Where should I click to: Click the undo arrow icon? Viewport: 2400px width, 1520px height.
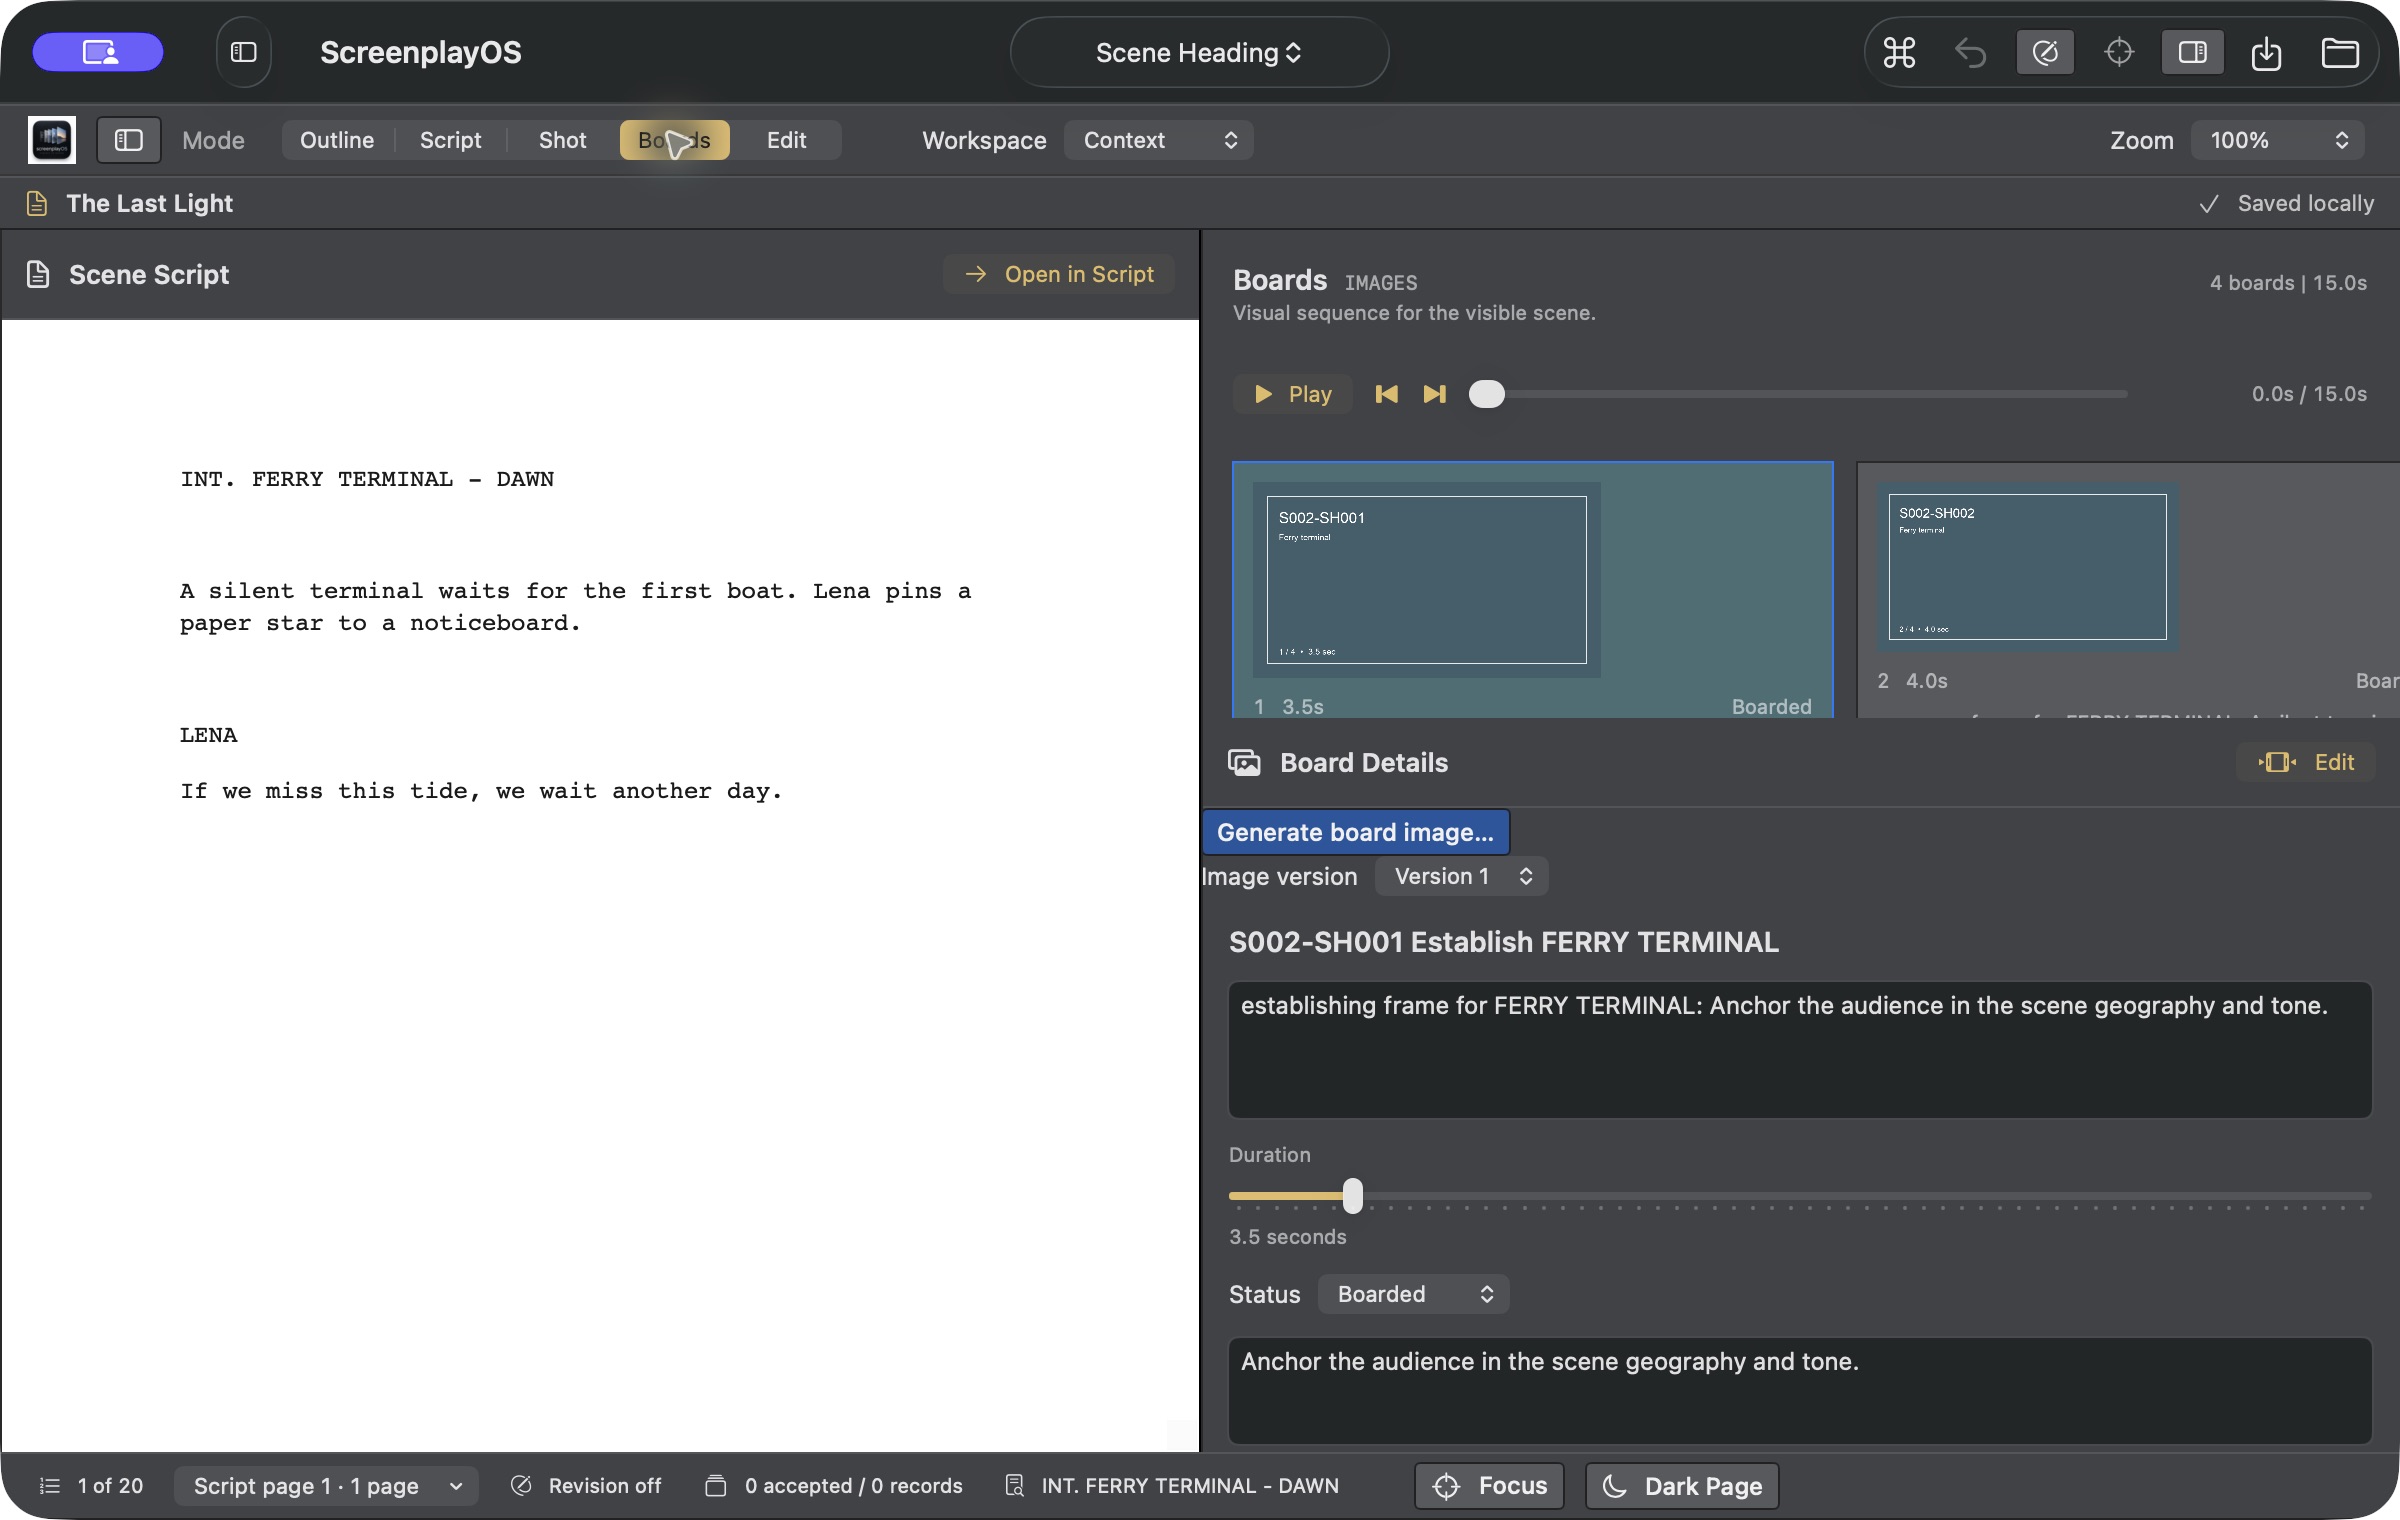click(1970, 52)
